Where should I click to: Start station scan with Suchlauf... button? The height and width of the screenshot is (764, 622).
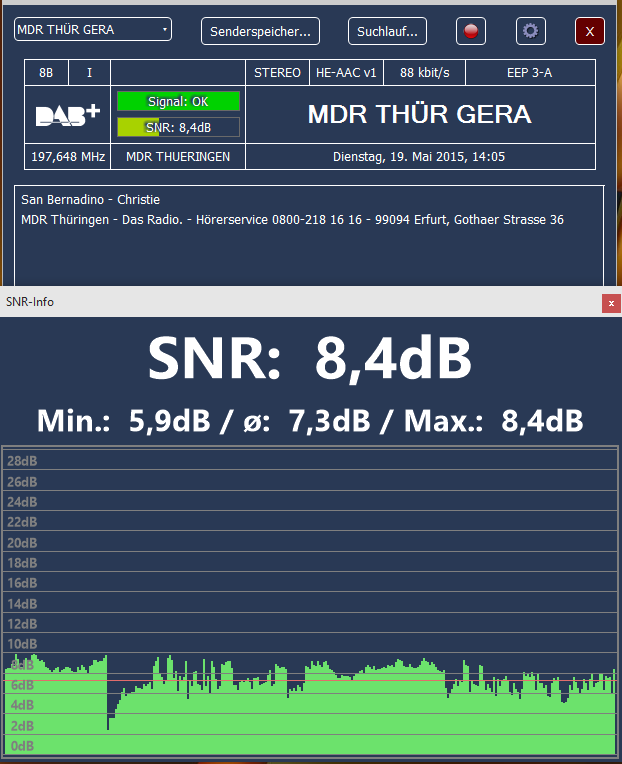tap(387, 31)
